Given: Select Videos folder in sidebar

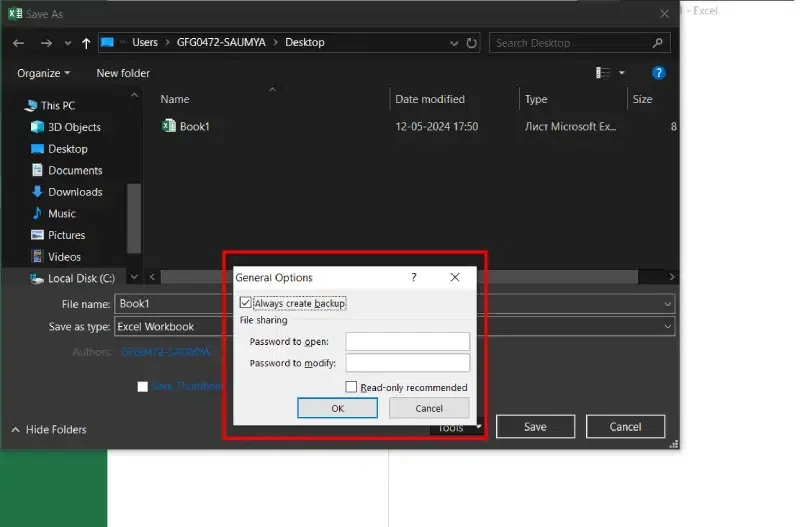Looking at the screenshot, I should [56, 257].
